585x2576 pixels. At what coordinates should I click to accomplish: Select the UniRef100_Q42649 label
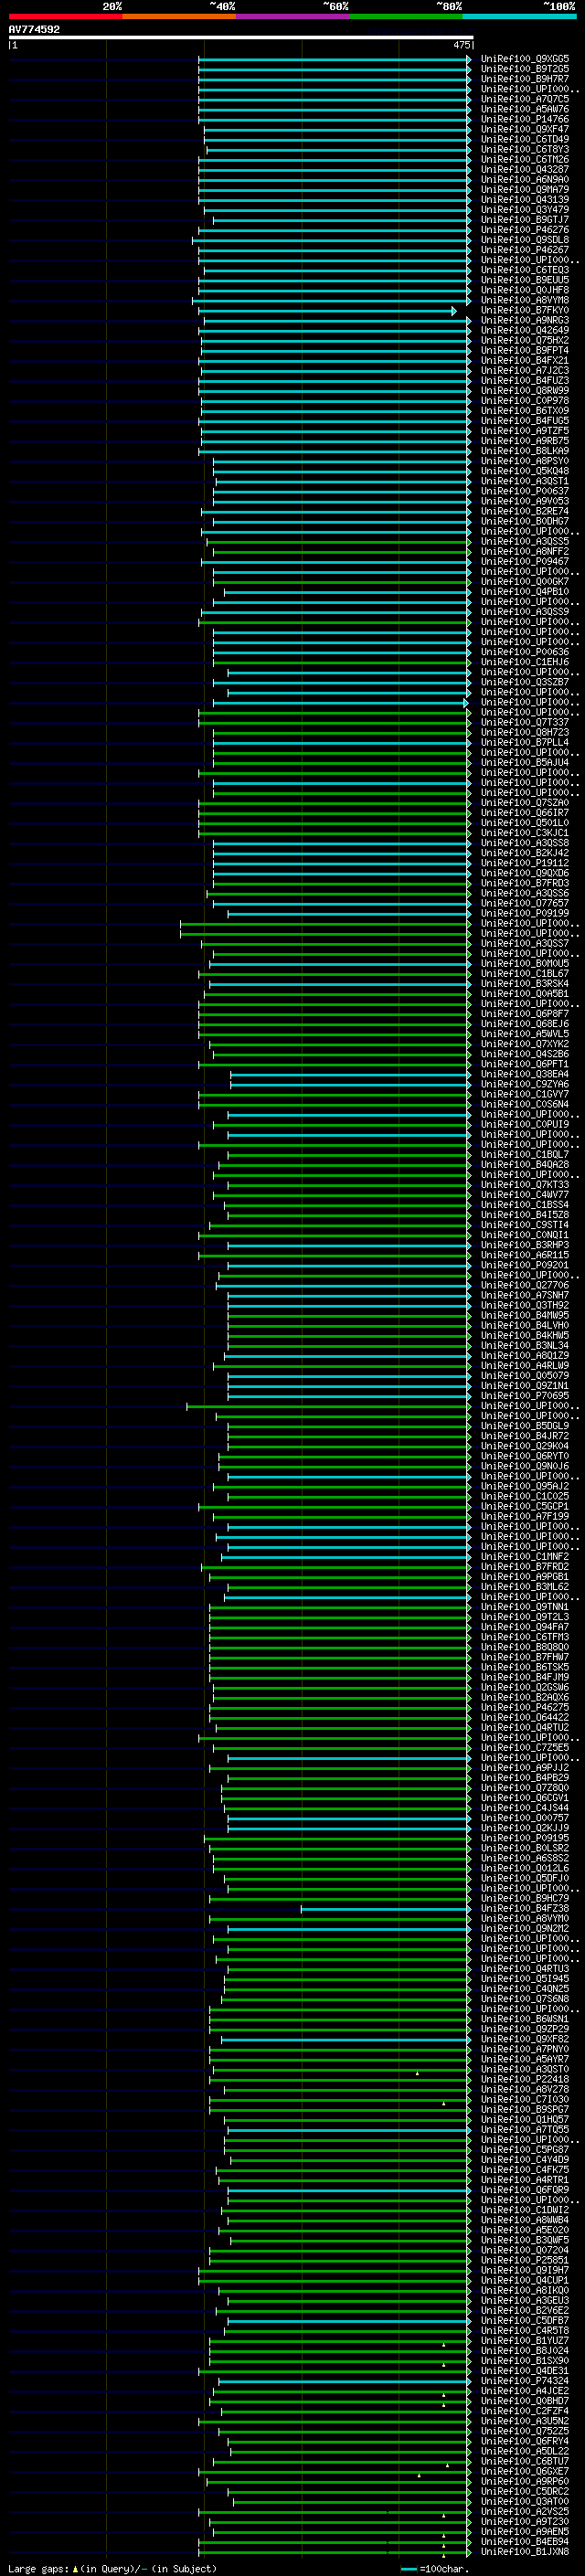point(525,330)
